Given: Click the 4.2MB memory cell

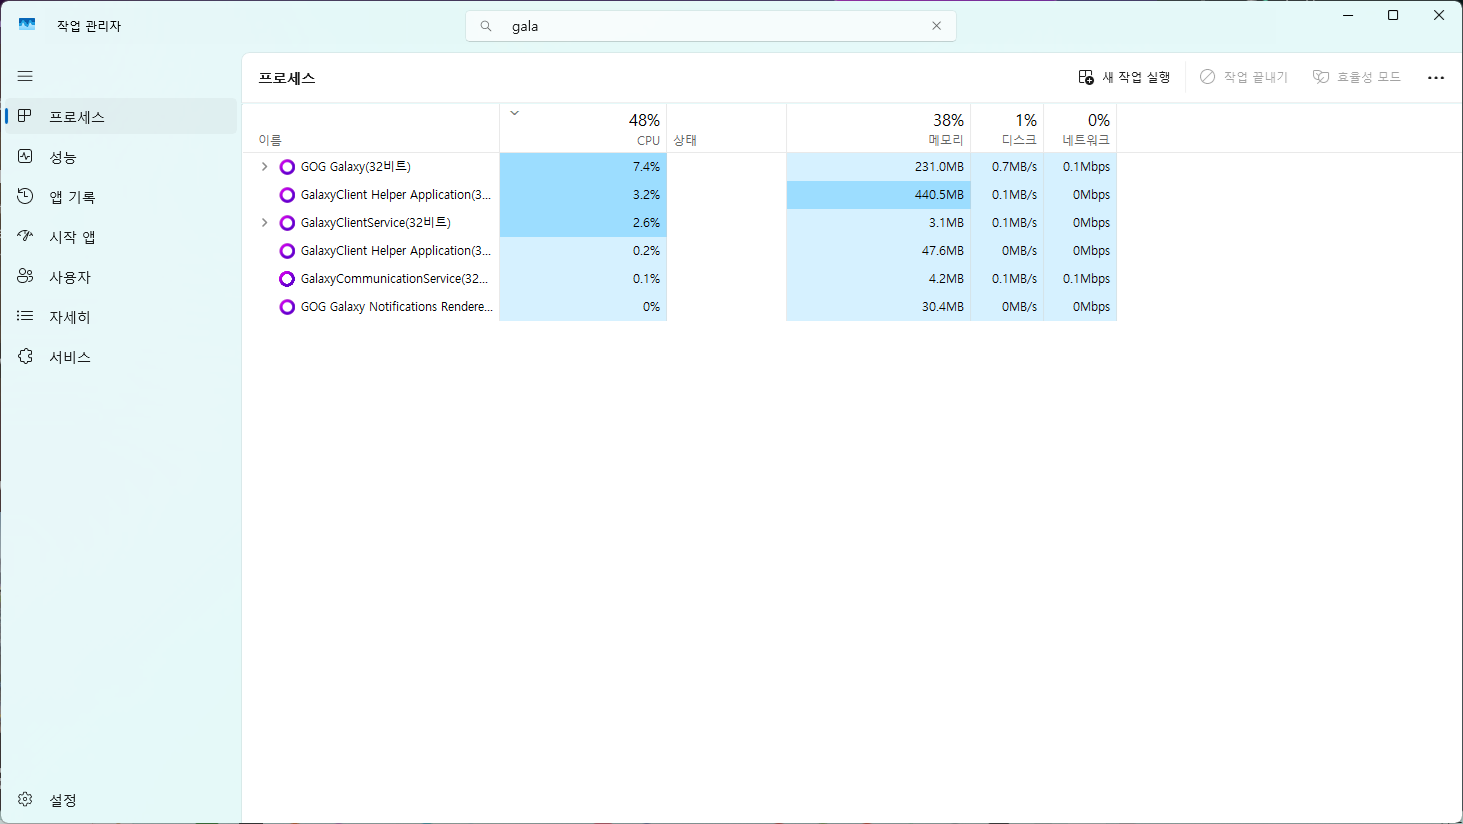Looking at the screenshot, I should [878, 279].
